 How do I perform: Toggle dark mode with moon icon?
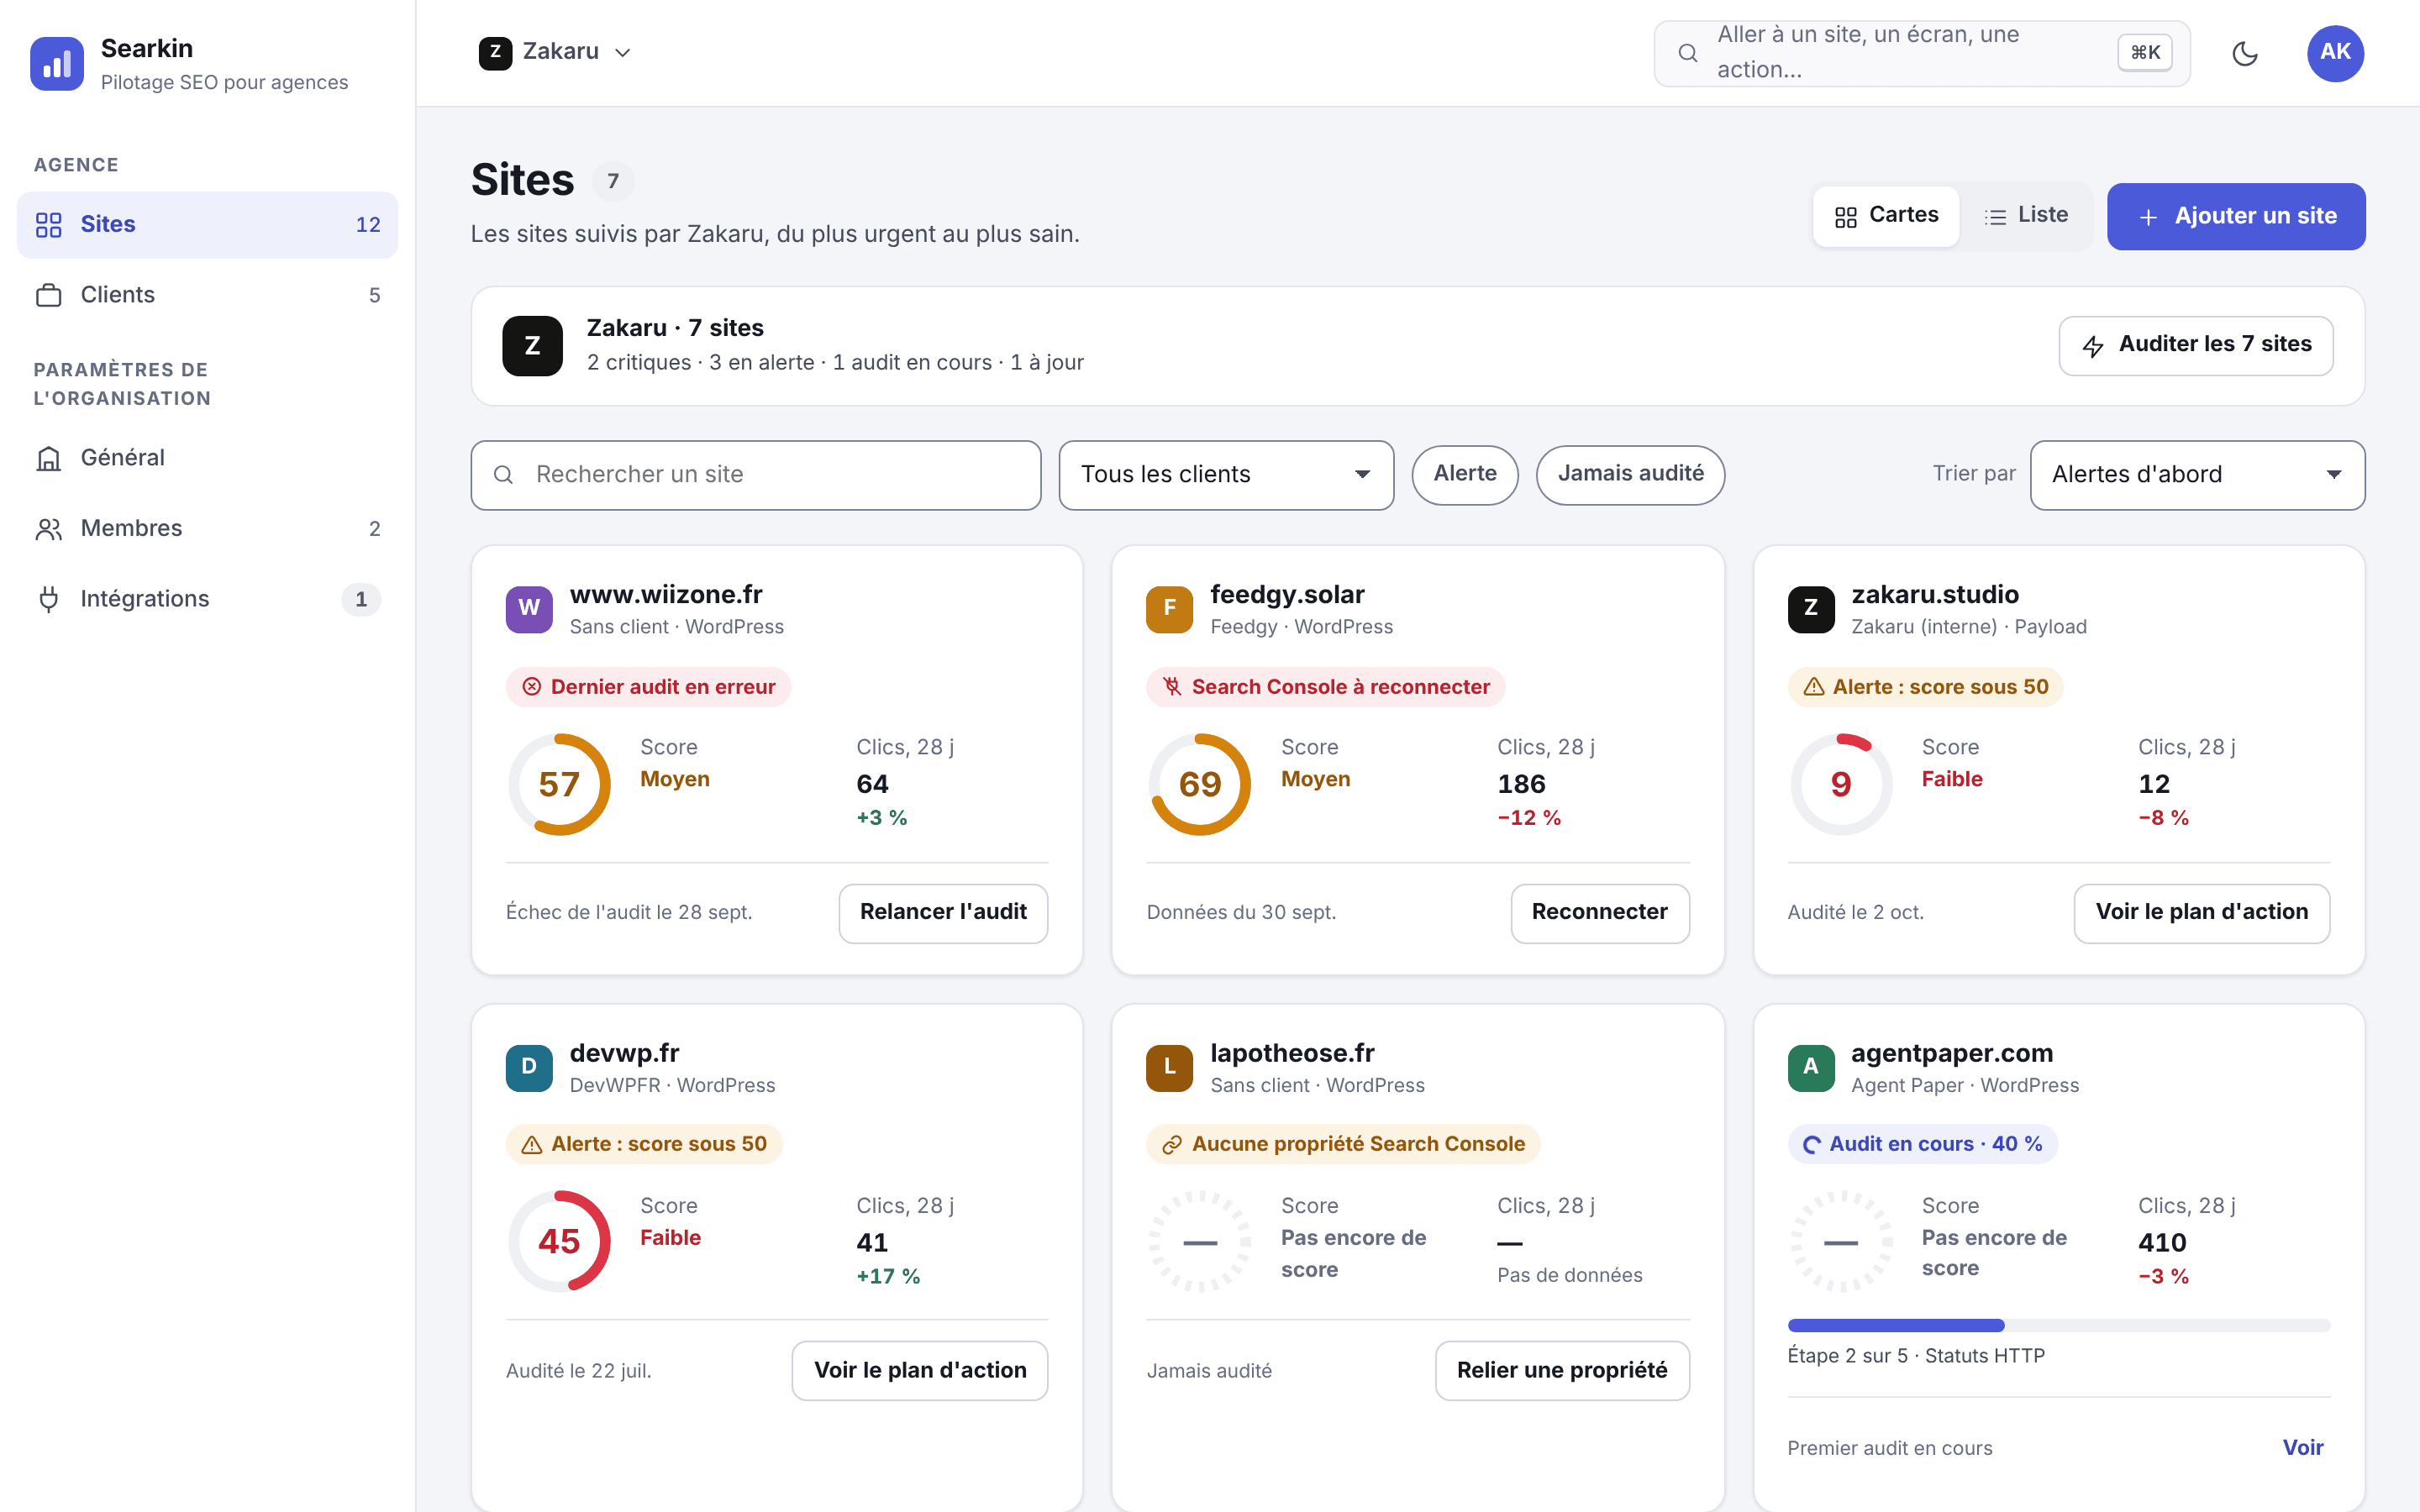[2245, 53]
